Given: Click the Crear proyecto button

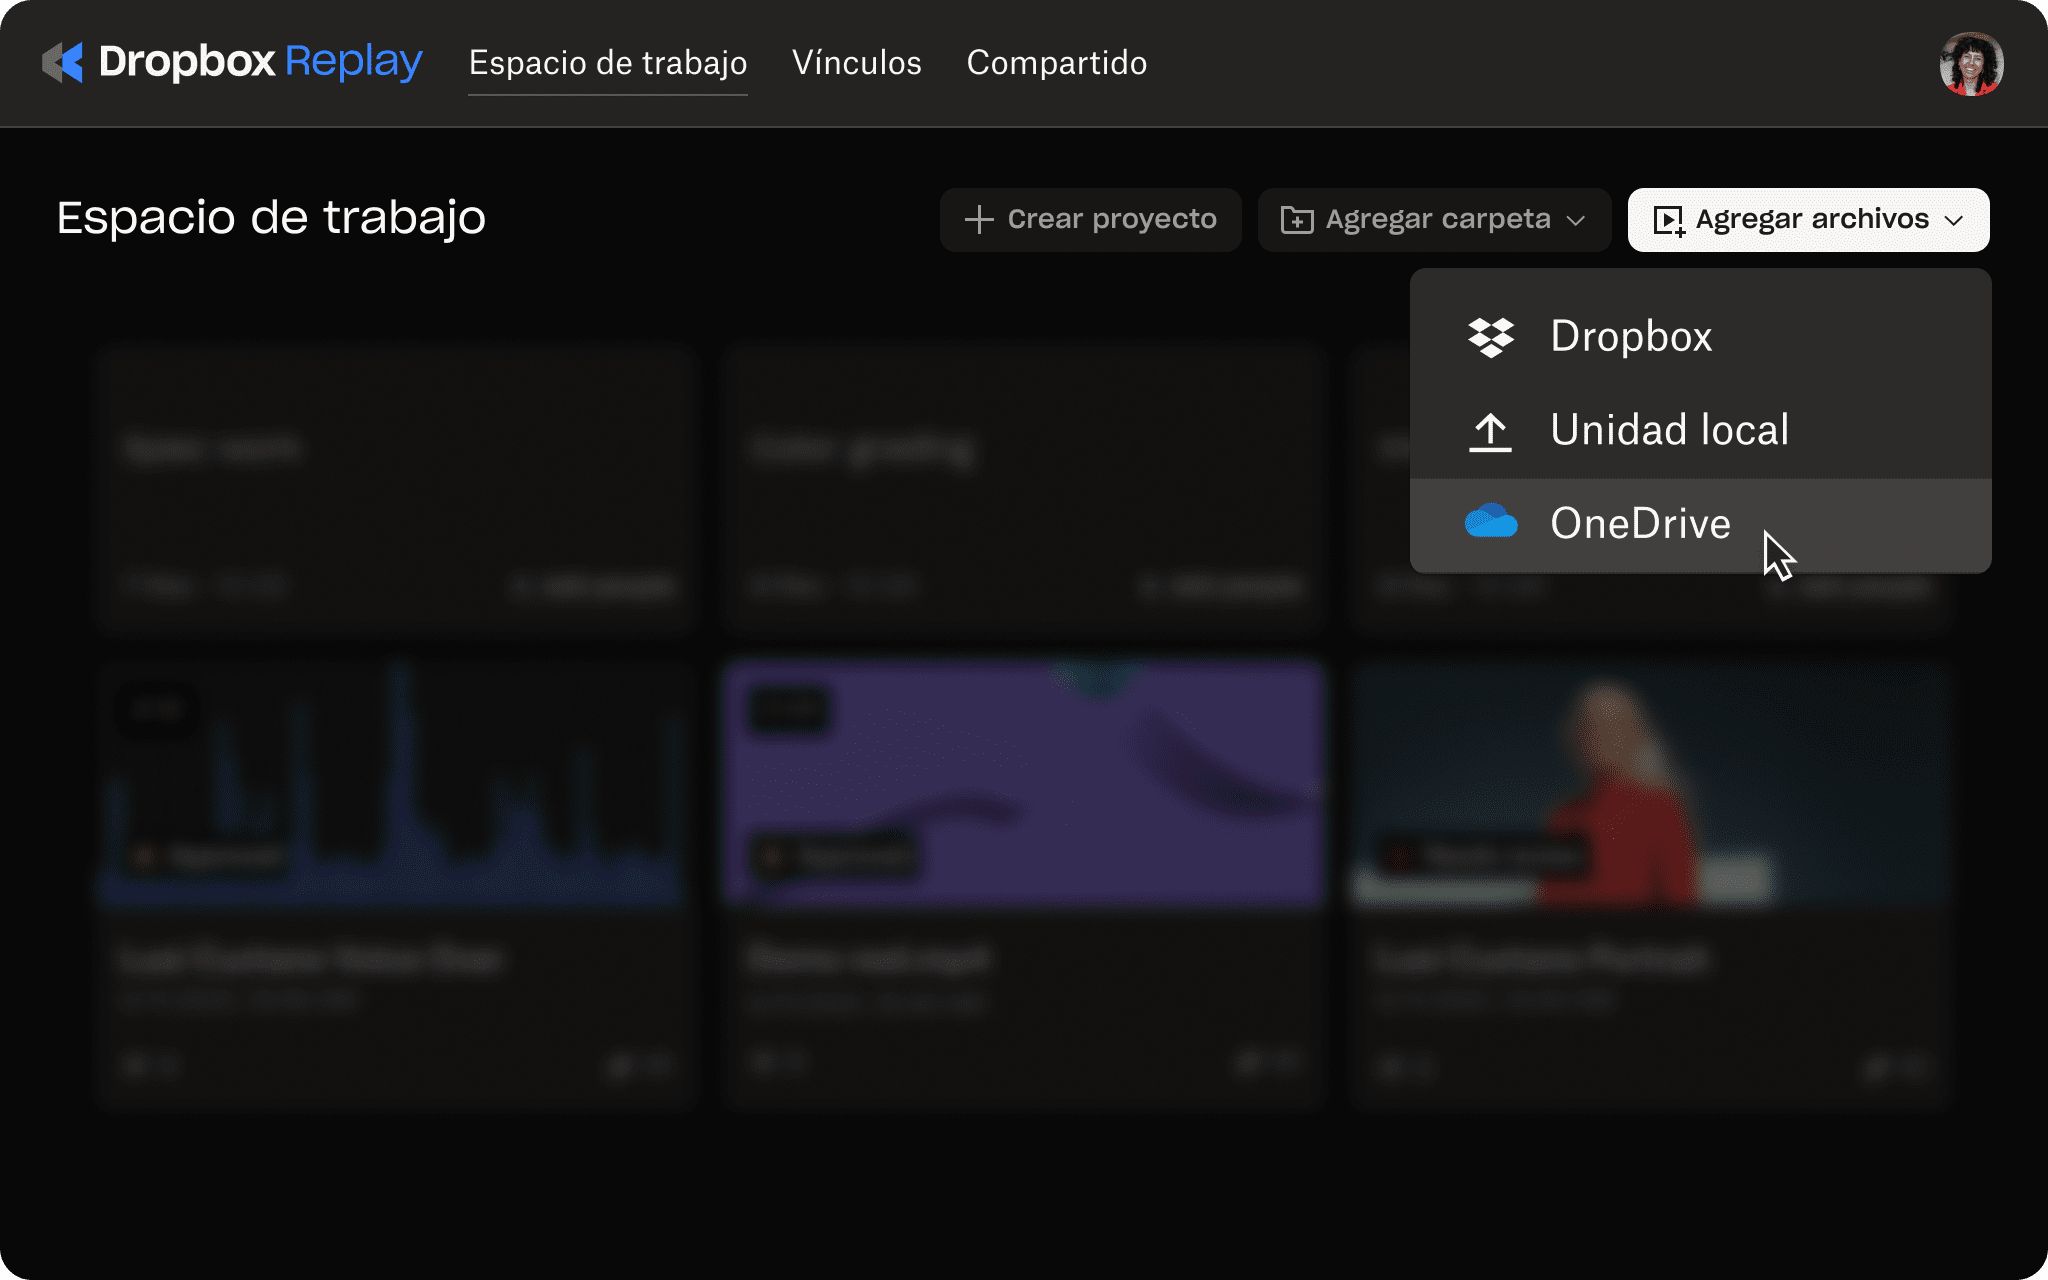Looking at the screenshot, I should point(1090,219).
